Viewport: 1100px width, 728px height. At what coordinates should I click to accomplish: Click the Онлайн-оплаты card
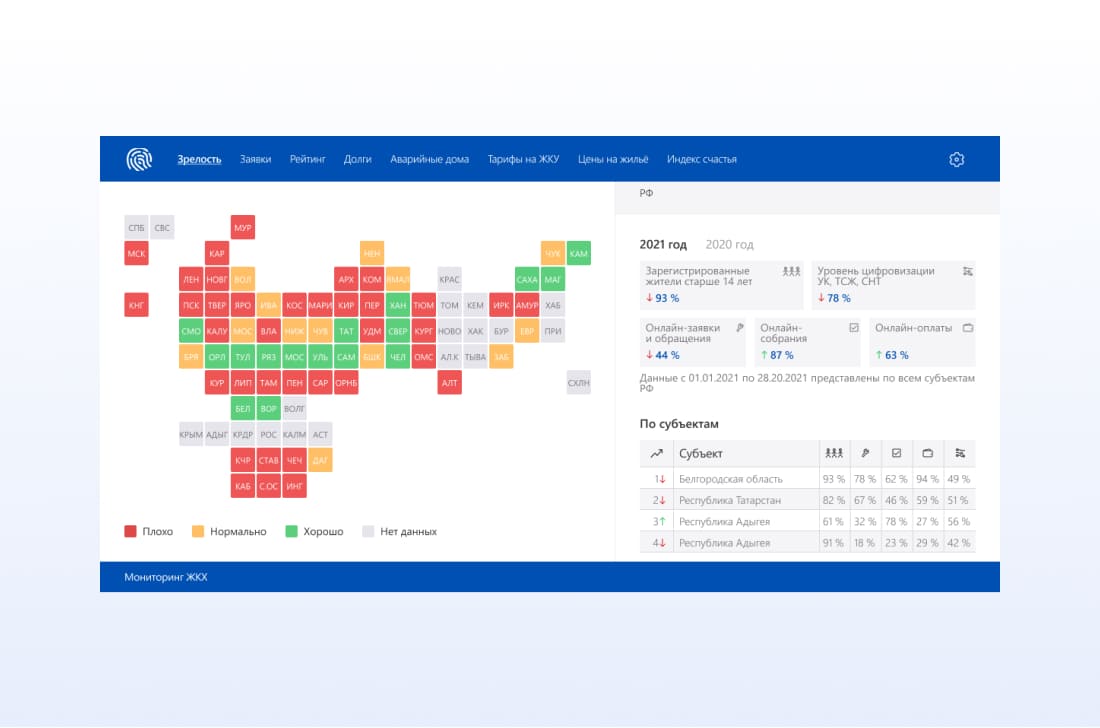pyautogui.click(x=923, y=342)
